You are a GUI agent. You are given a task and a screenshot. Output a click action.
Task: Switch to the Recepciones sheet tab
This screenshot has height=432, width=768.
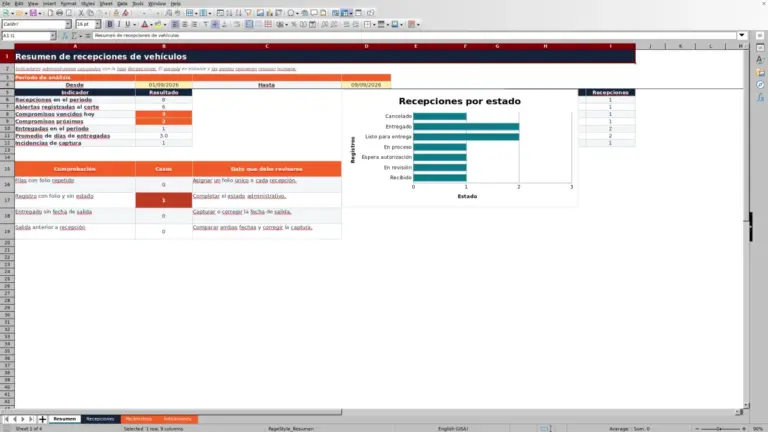click(x=100, y=419)
